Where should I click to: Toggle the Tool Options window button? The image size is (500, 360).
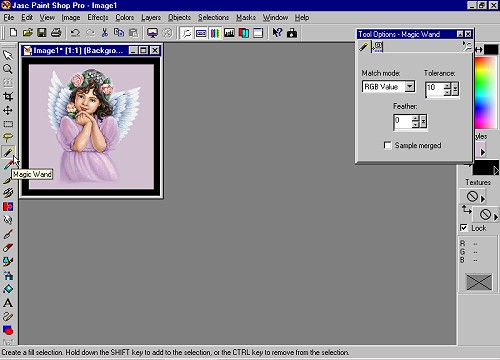click(x=201, y=33)
